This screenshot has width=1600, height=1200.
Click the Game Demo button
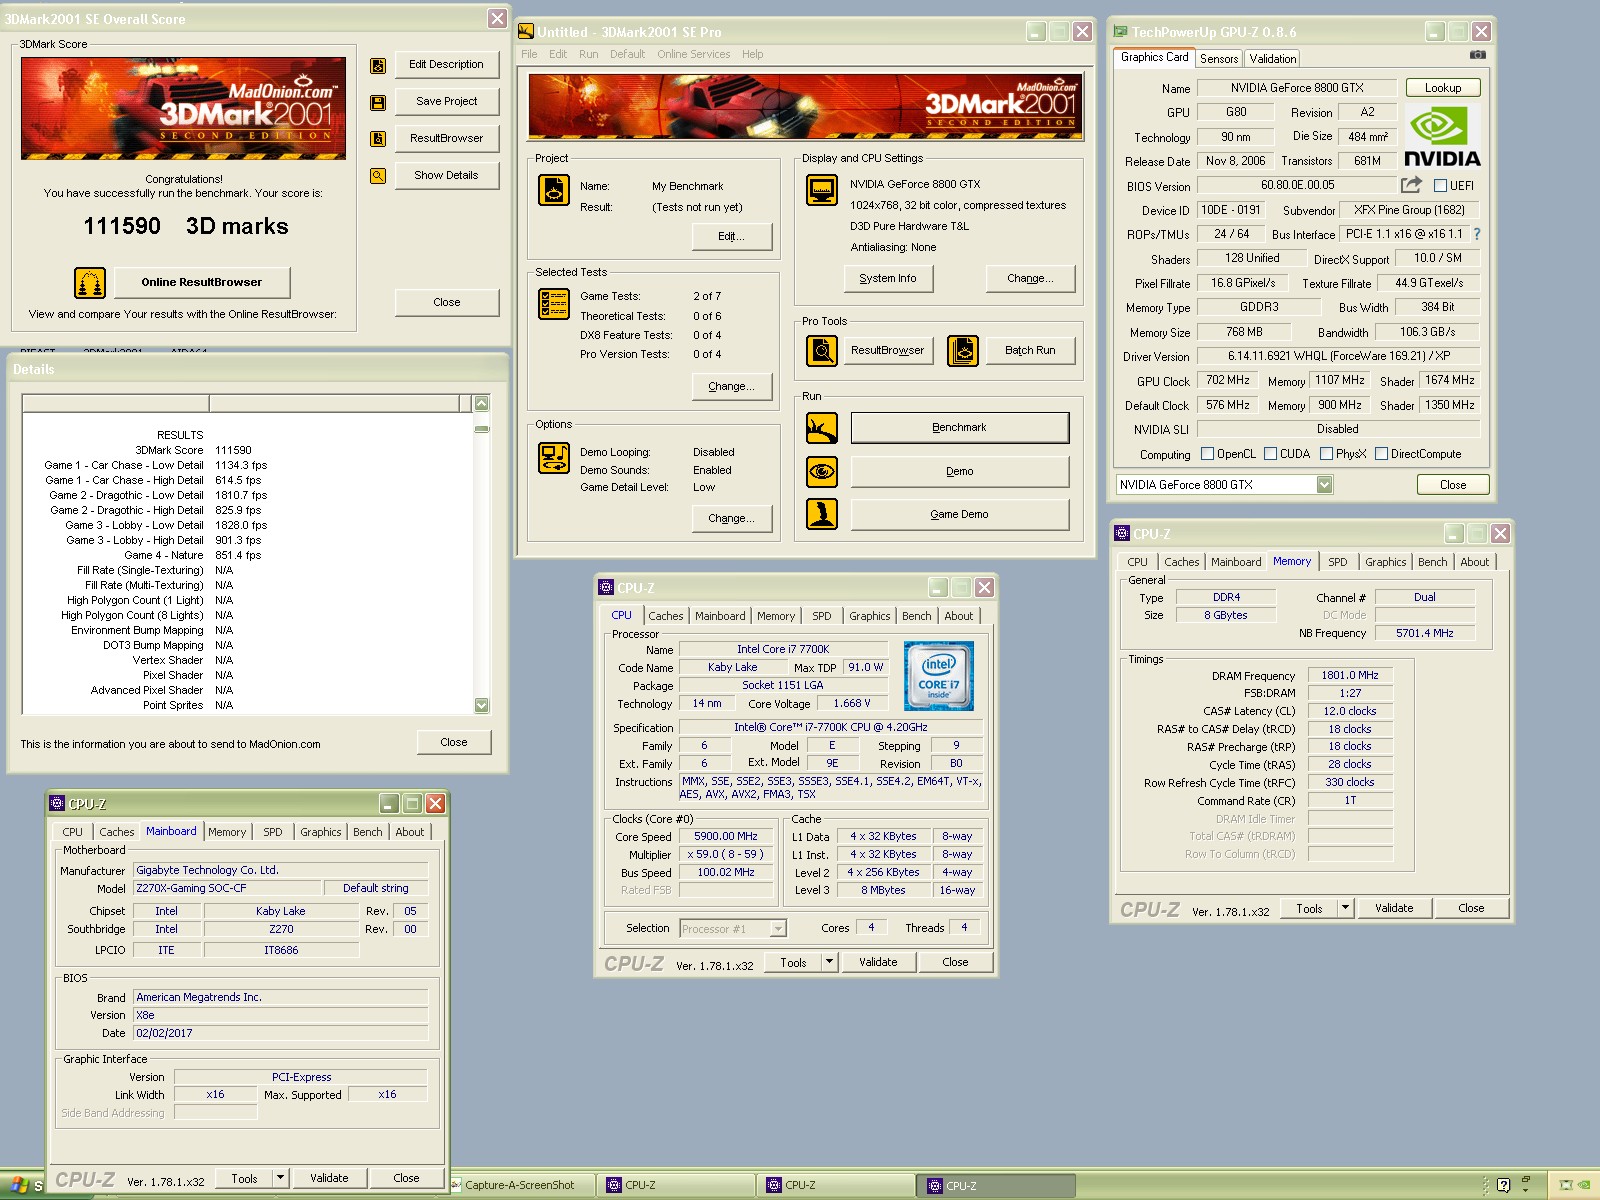pyautogui.click(x=959, y=514)
